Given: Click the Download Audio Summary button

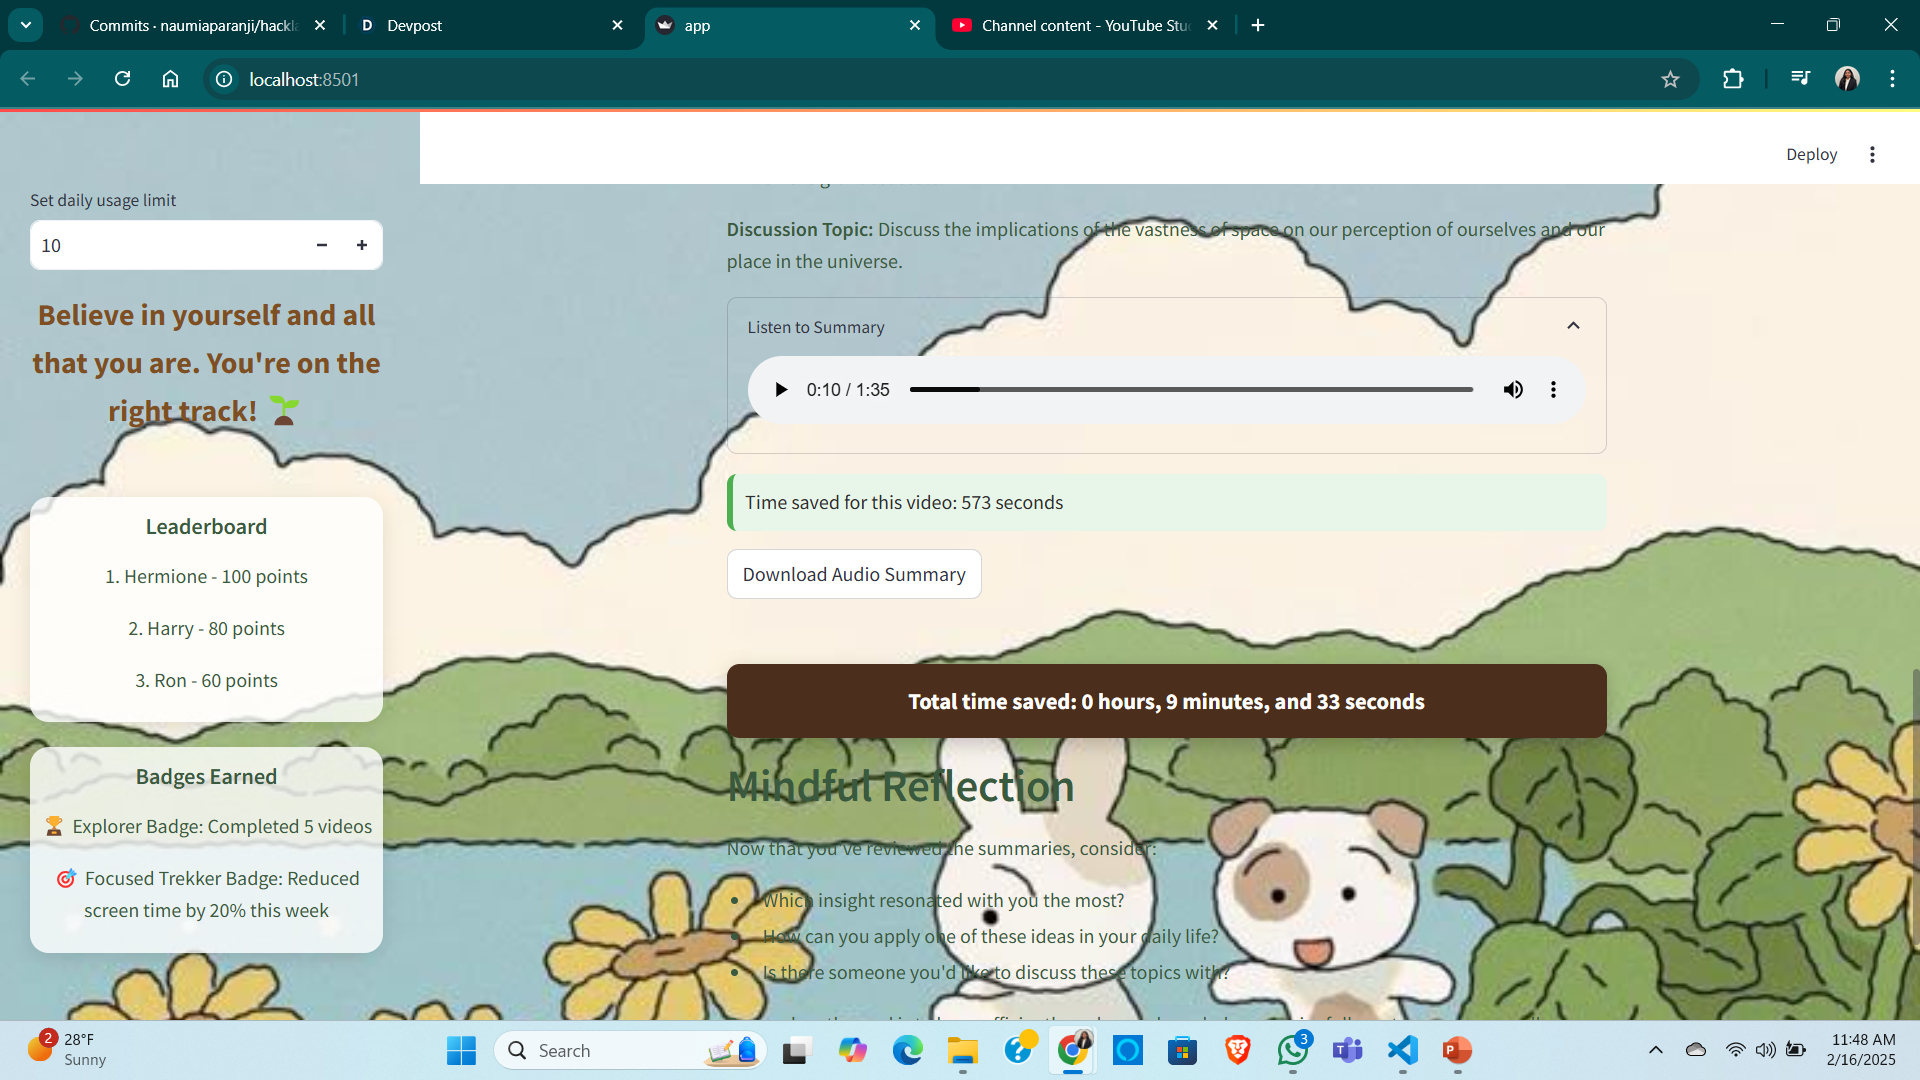Looking at the screenshot, I should [x=854, y=574].
